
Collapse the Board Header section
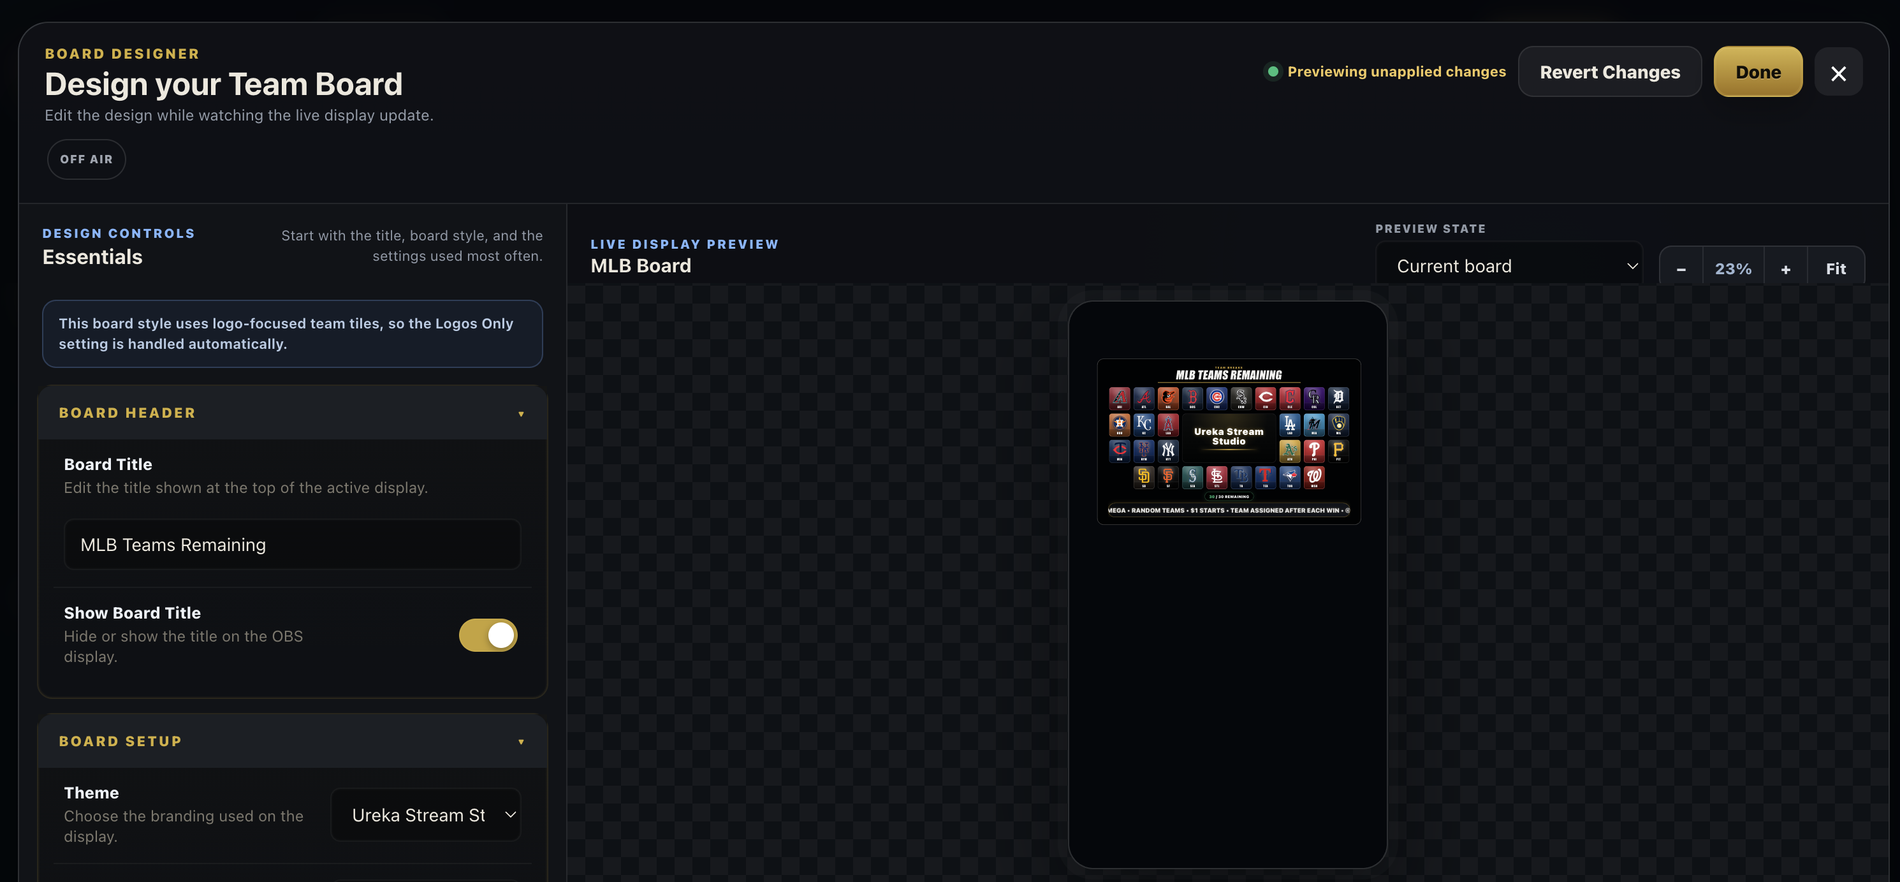292,413
